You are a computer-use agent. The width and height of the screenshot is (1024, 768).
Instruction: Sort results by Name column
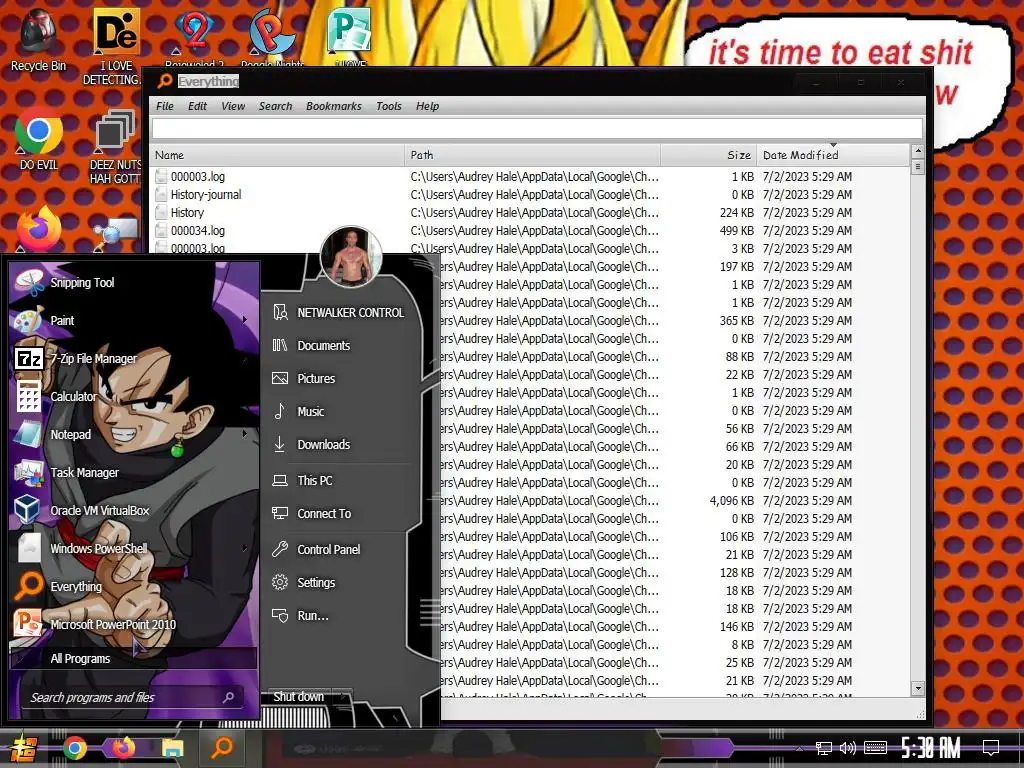tap(277, 155)
